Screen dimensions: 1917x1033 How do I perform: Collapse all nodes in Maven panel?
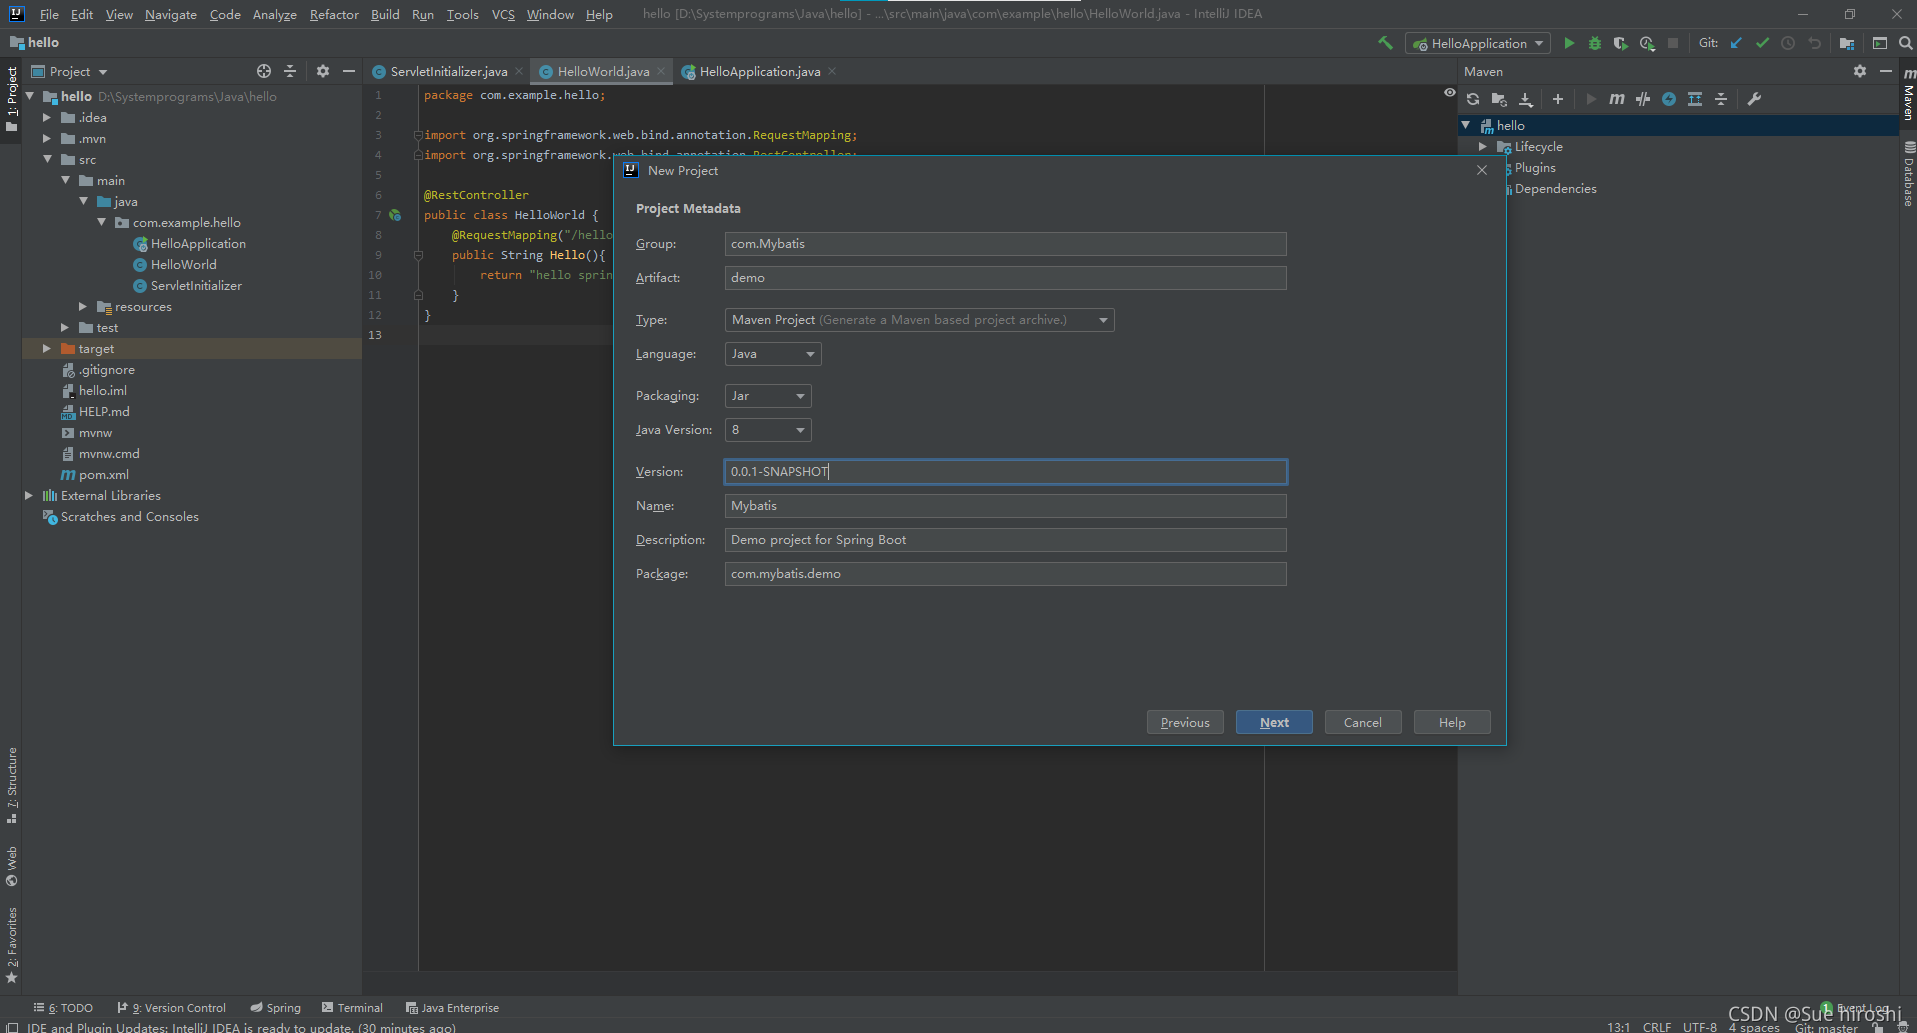click(x=1721, y=99)
